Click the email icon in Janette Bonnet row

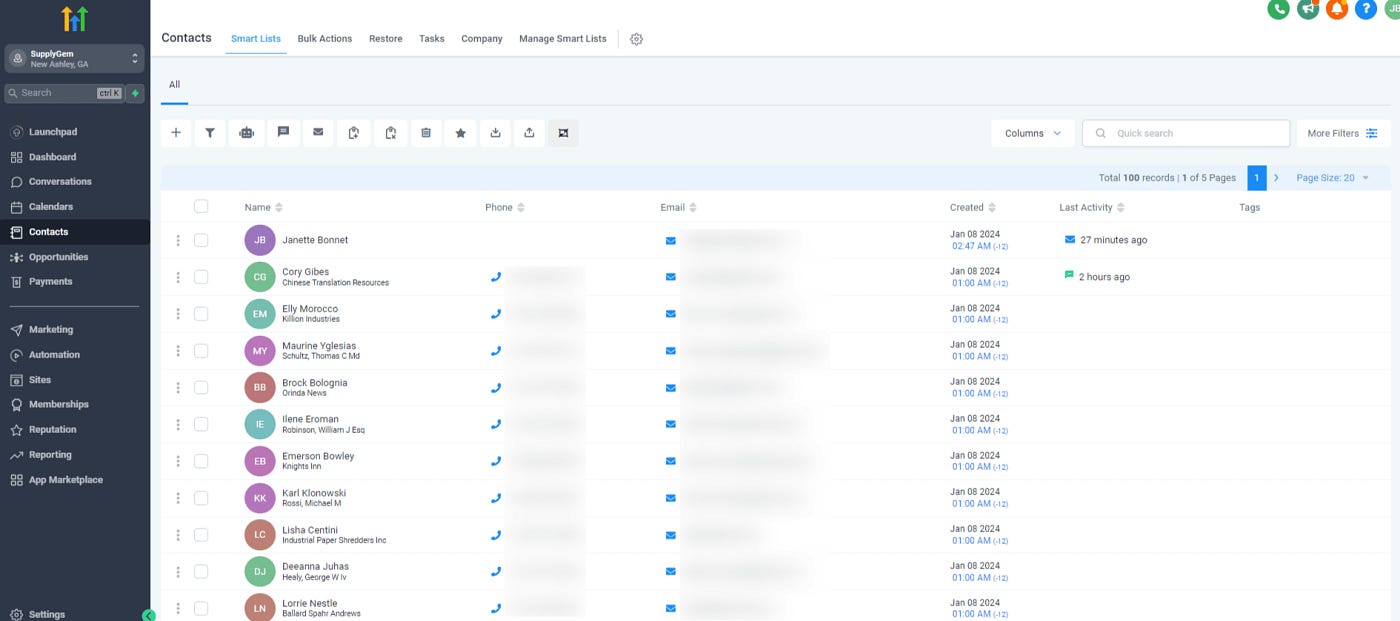coord(671,240)
